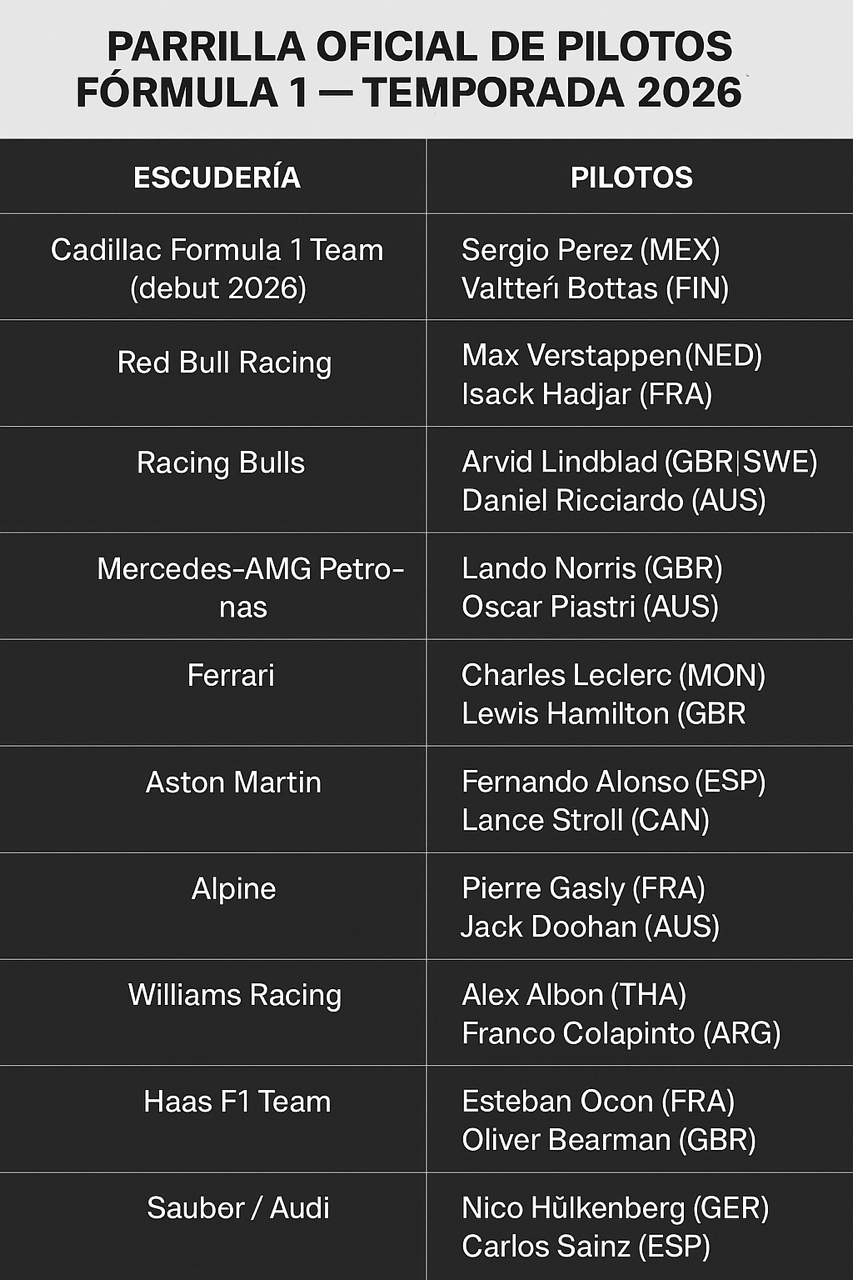853x1280 pixels.
Task: Click Franco Colapinto (ARG) entry
Action: [x=620, y=1032]
